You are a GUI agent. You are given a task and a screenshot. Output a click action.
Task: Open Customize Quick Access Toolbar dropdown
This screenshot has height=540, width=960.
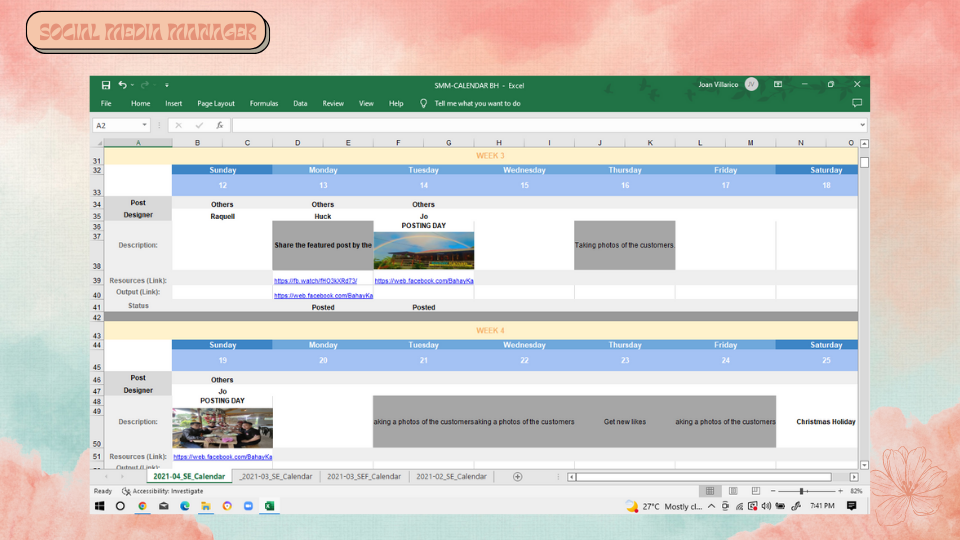[167, 85]
